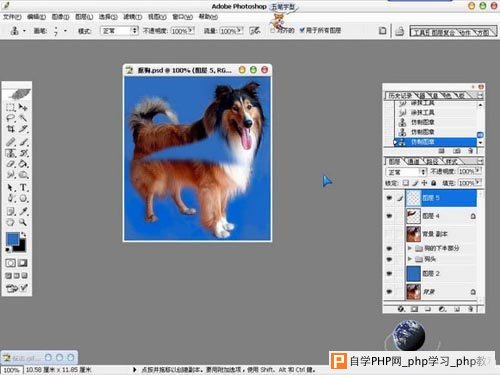This screenshot has width=500, height=375.
Task: Switch to the Channels tab
Action: click(x=414, y=161)
